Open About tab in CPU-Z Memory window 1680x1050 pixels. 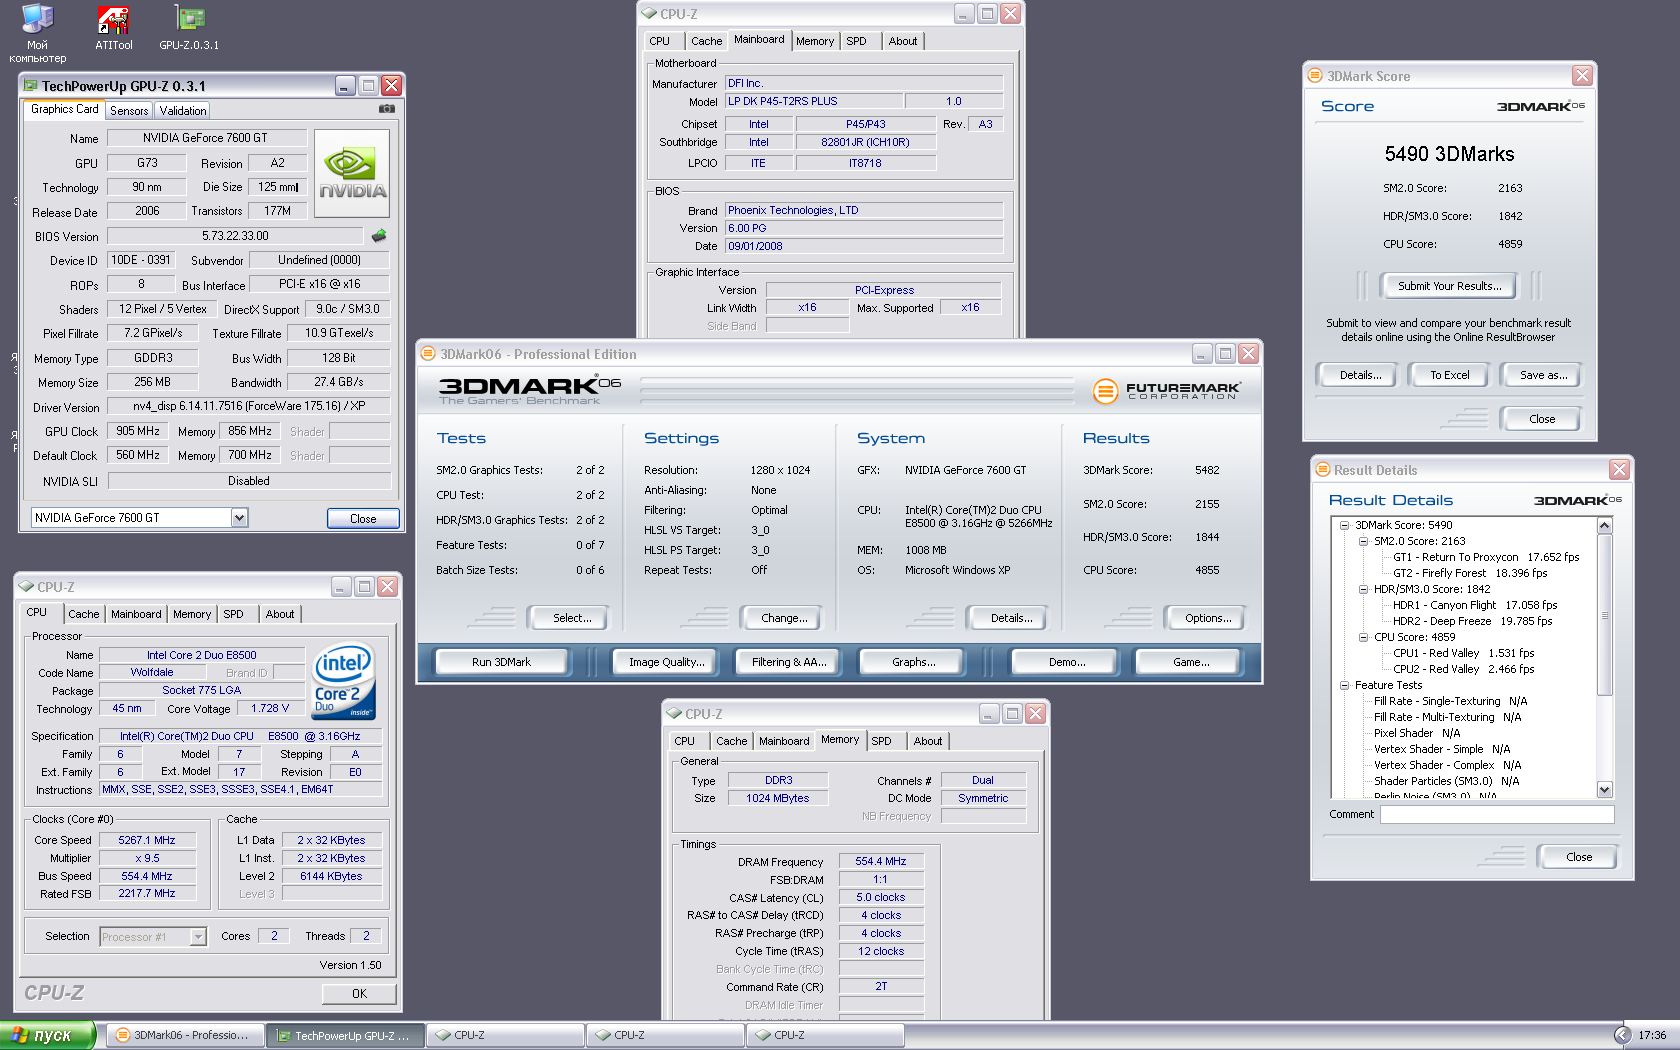coord(928,741)
